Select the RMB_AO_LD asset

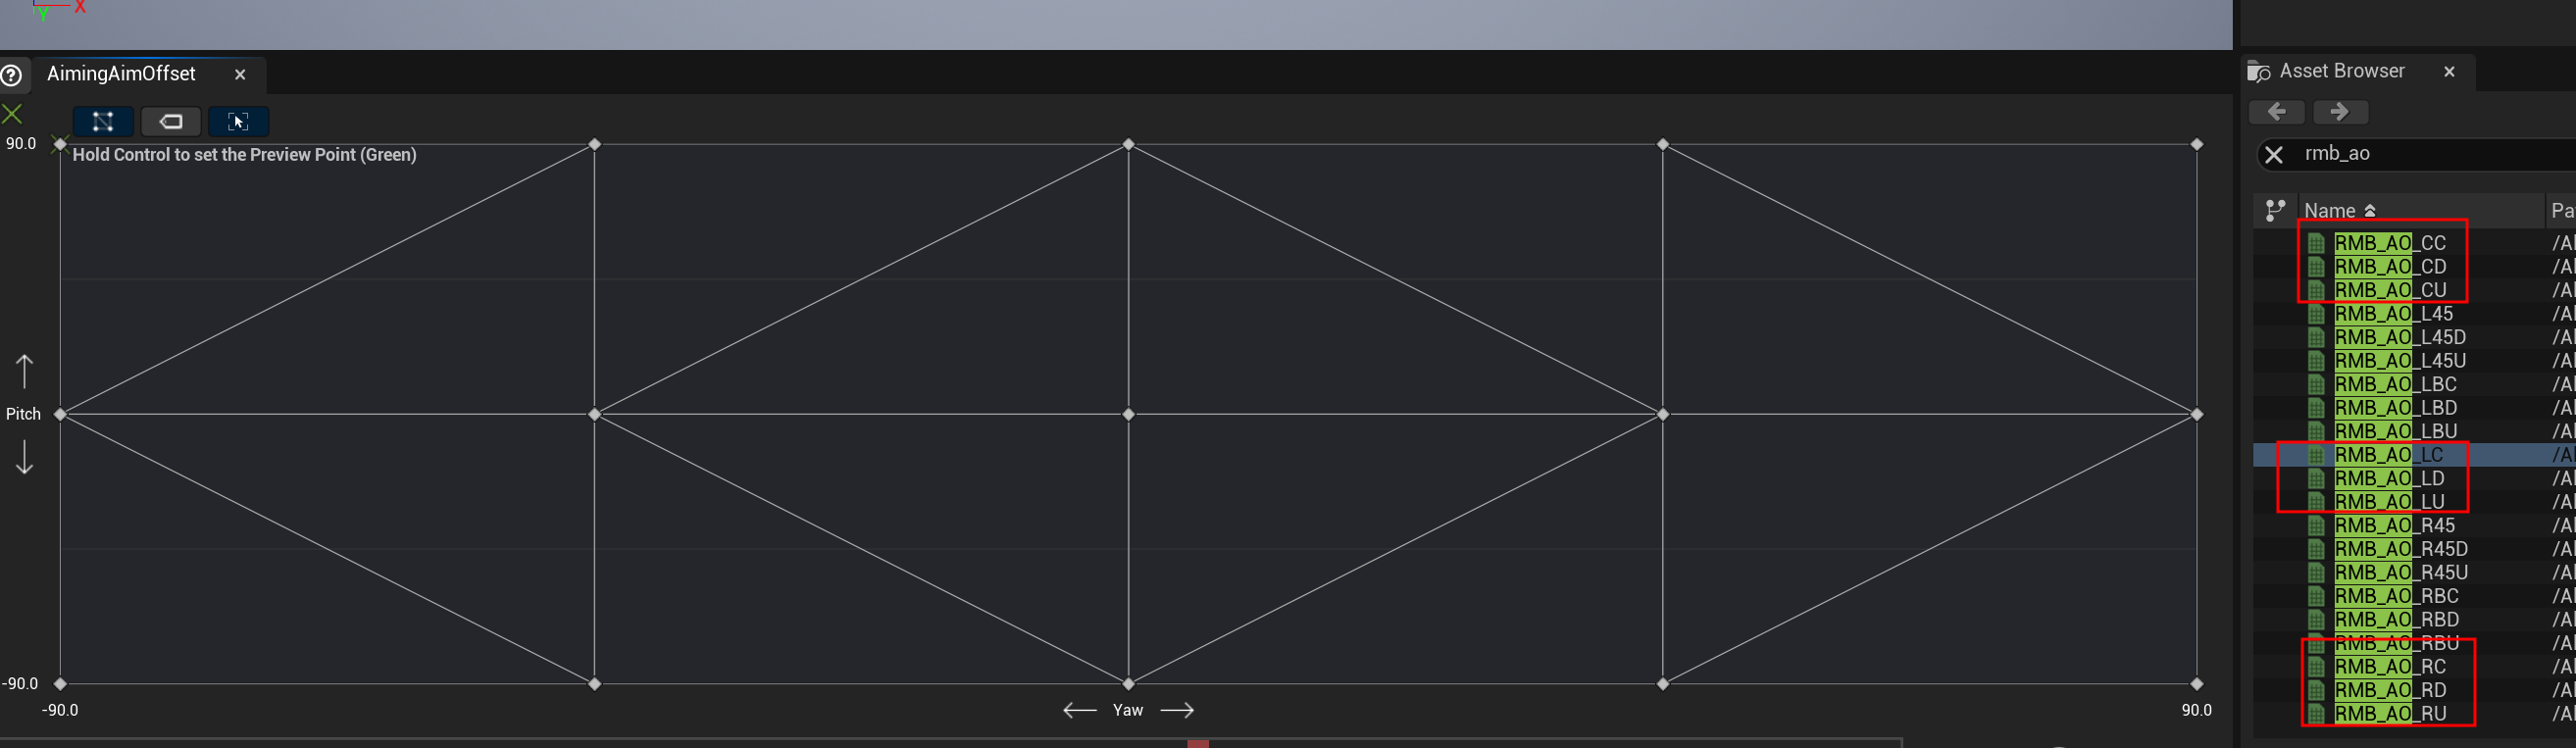click(x=2389, y=479)
